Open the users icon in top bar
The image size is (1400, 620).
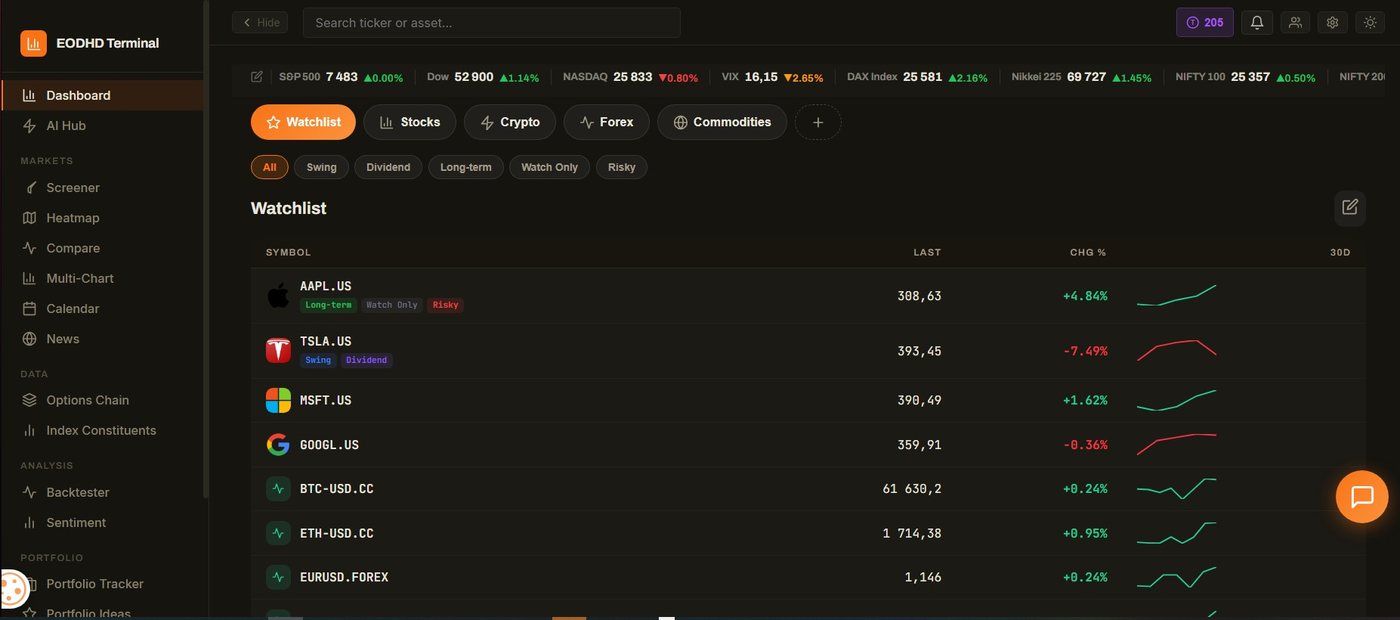[x=1295, y=22]
